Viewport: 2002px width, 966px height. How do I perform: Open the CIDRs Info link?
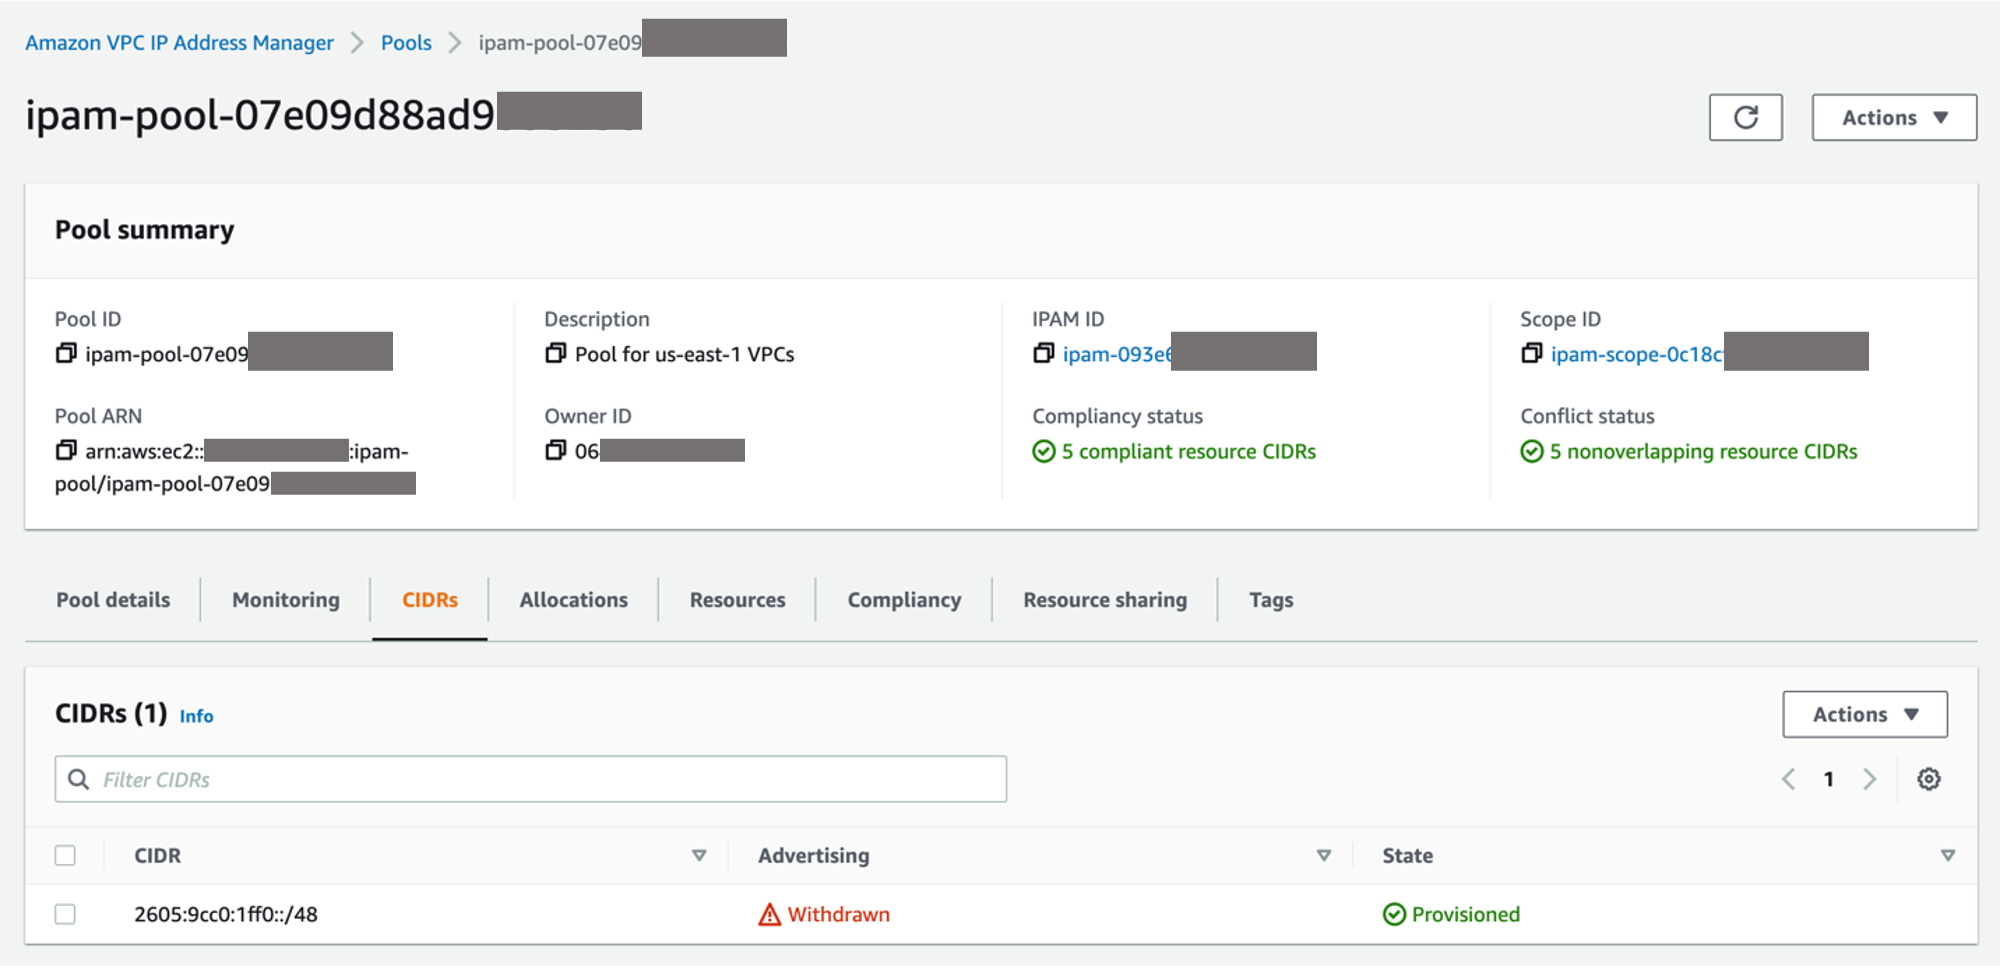[x=196, y=716]
